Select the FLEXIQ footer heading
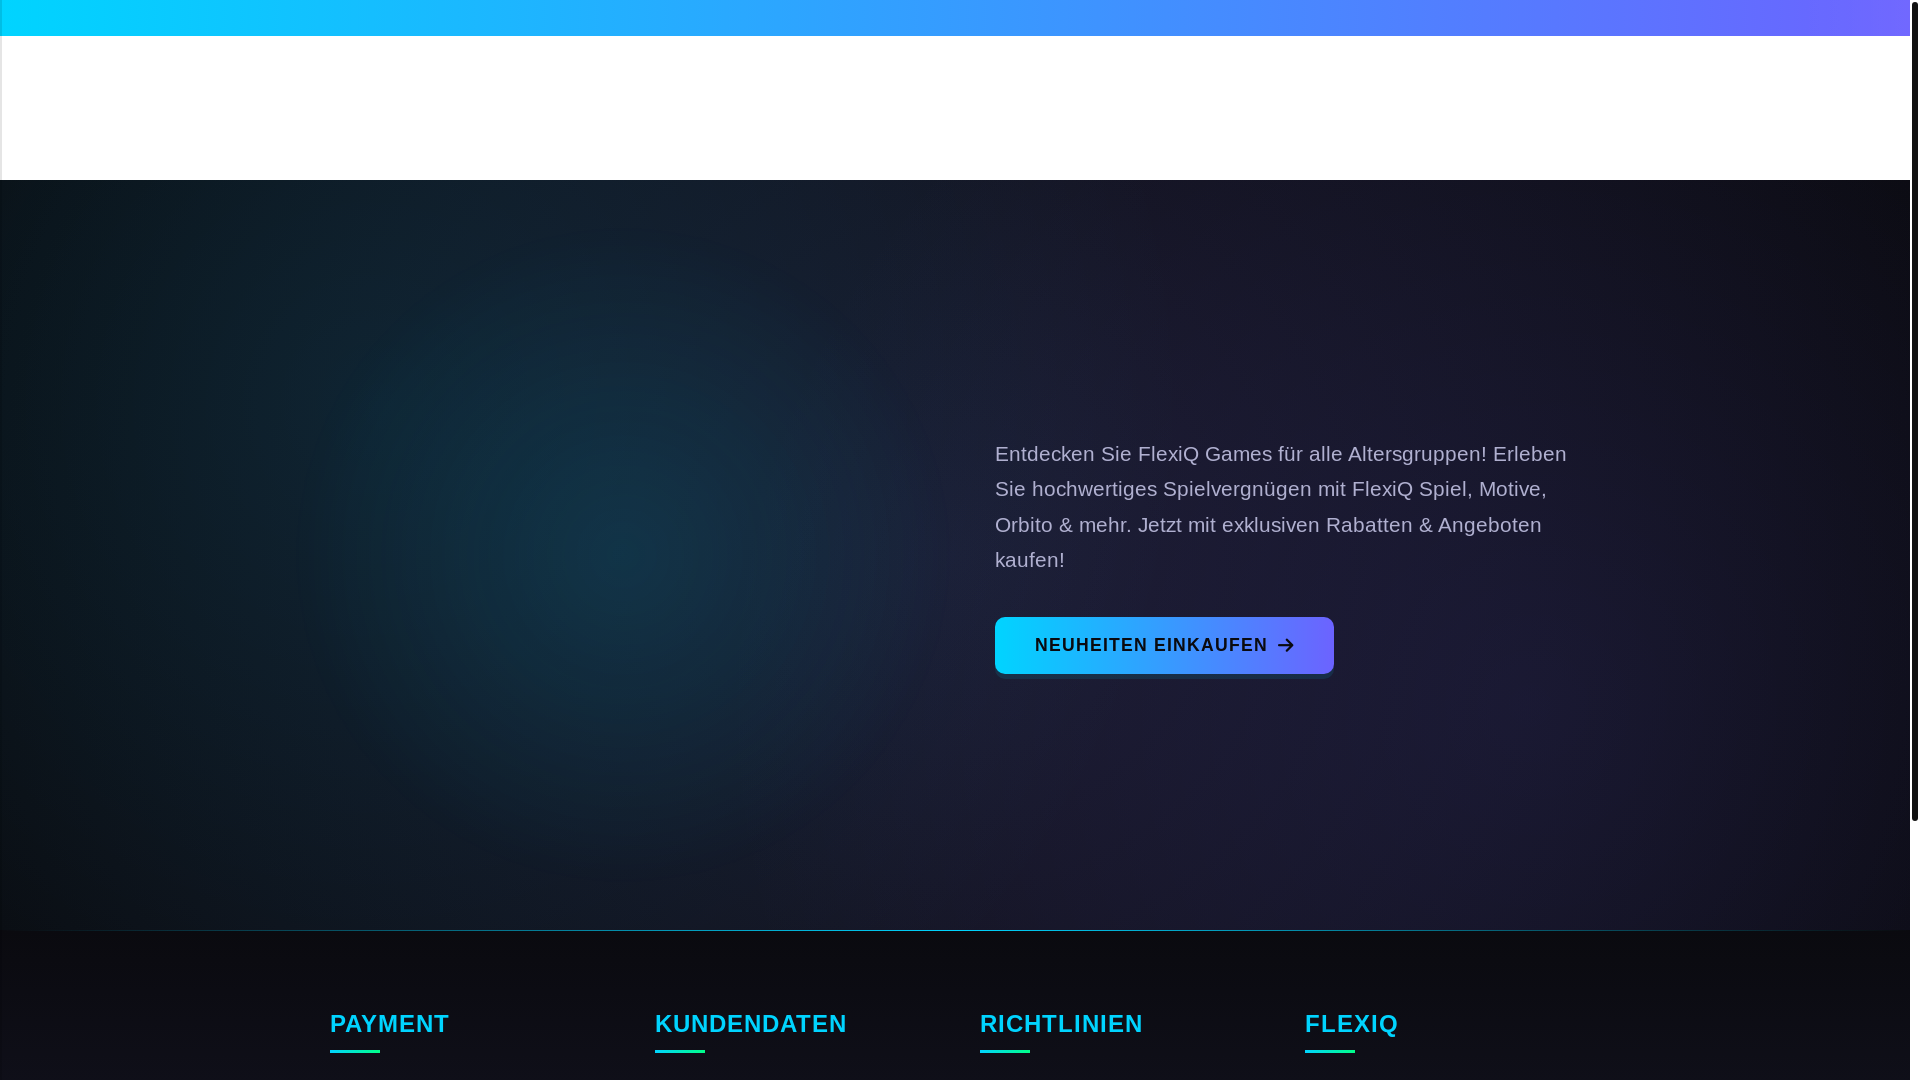The width and height of the screenshot is (1920, 1080). point(1351,1024)
